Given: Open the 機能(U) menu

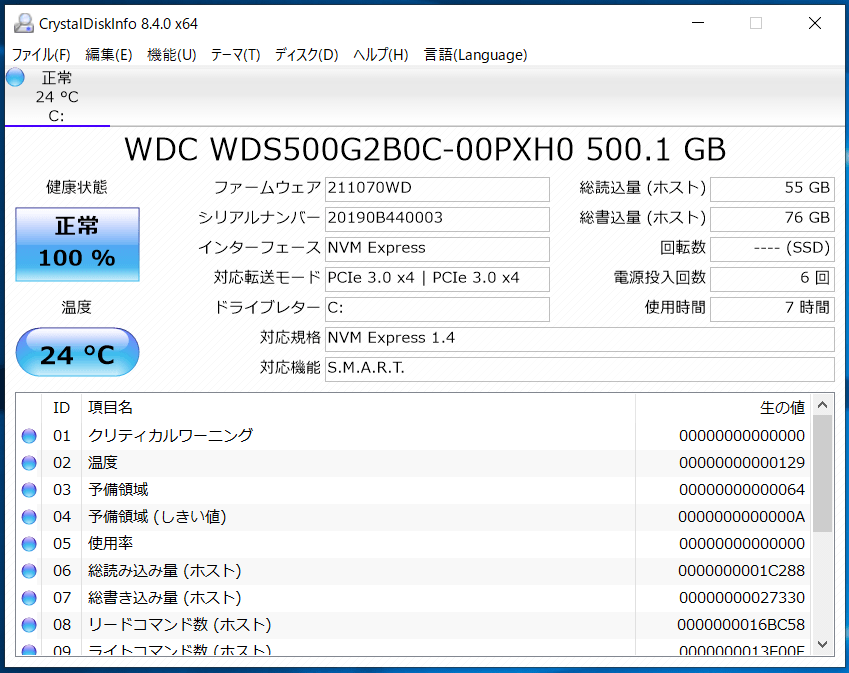Looking at the screenshot, I should click(172, 55).
